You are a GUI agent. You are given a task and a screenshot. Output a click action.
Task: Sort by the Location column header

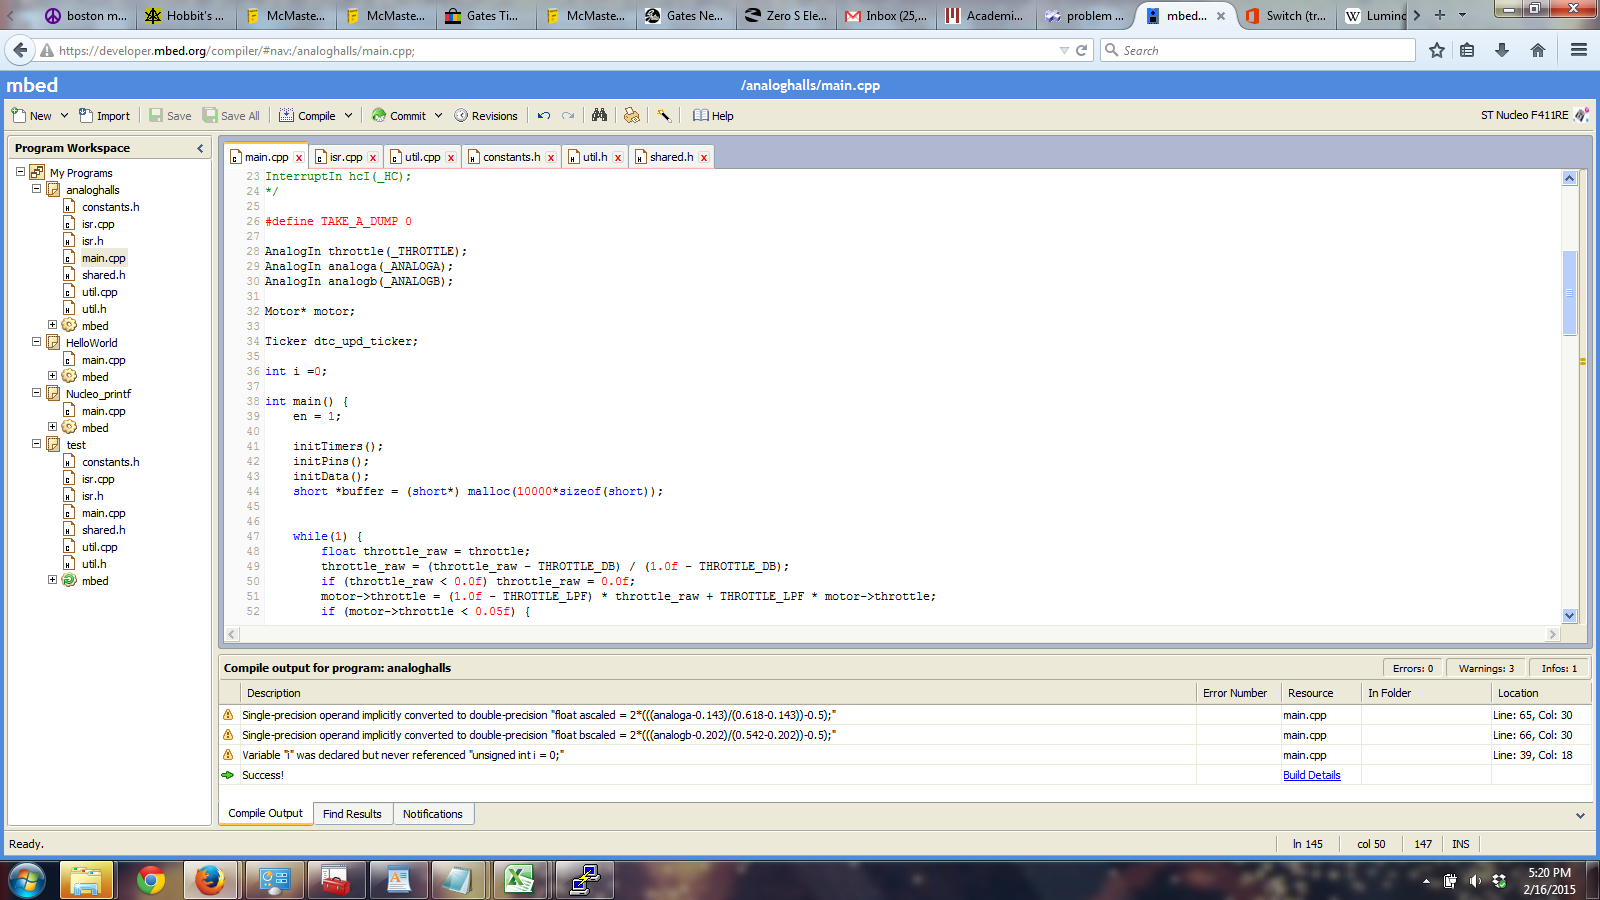pyautogui.click(x=1541, y=693)
